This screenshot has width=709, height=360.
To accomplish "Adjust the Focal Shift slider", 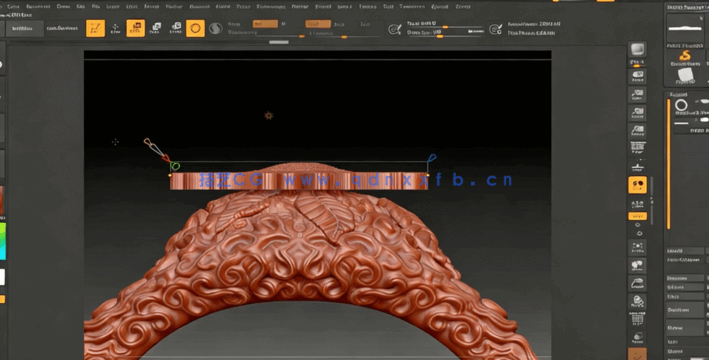I will pos(445,24).
